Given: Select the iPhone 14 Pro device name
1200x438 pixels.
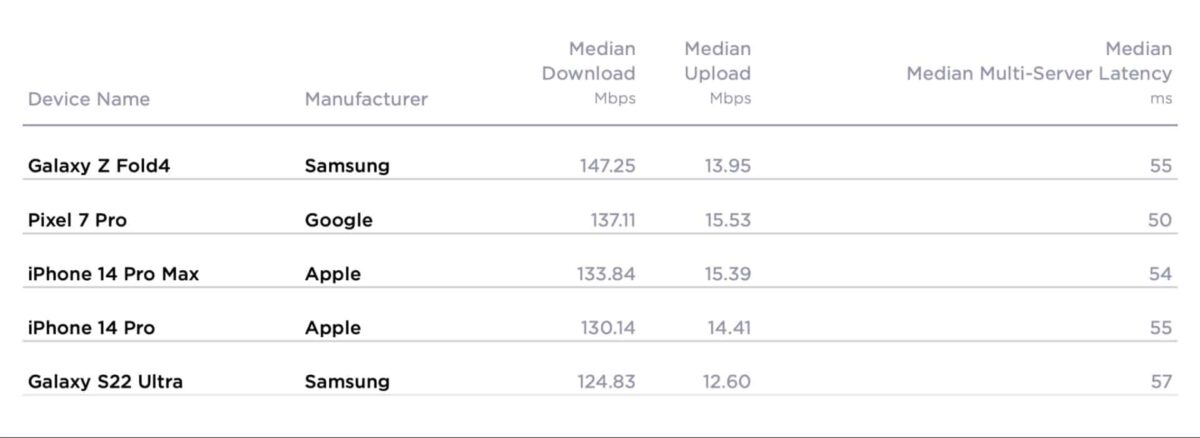Looking at the screenshot, I should tap(91, 328).
